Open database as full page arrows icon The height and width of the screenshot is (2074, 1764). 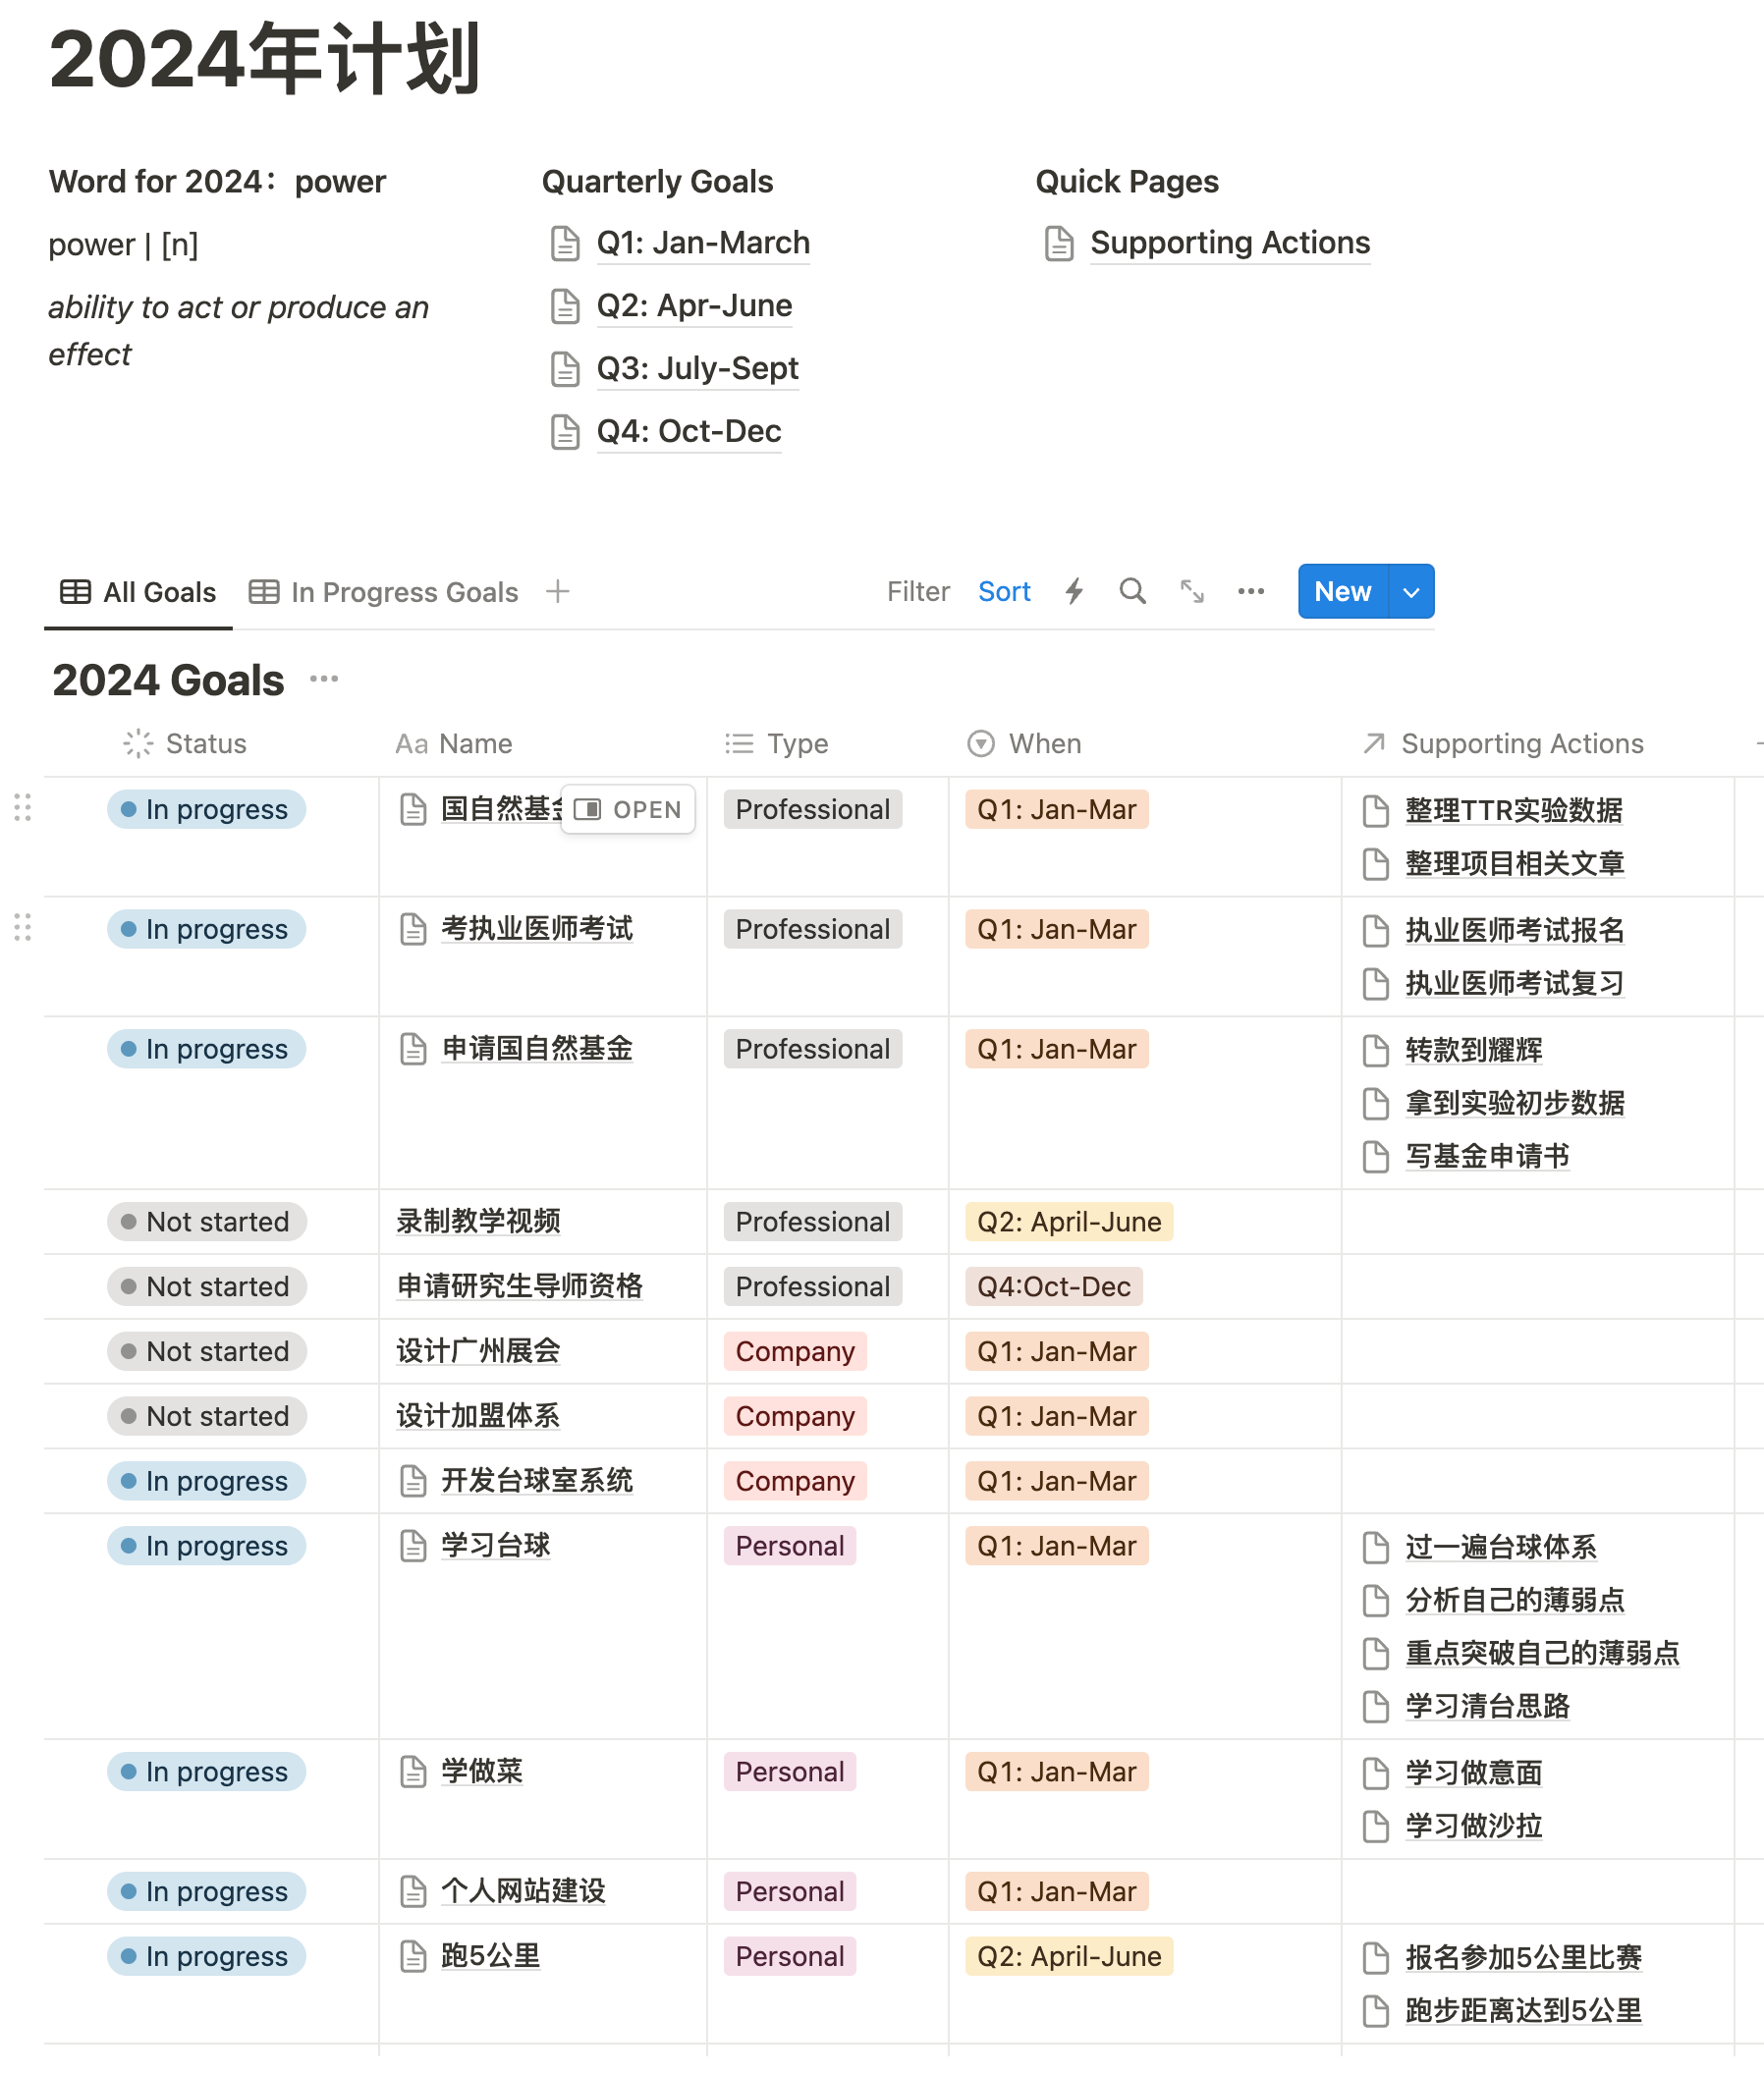pos(1192,592)
